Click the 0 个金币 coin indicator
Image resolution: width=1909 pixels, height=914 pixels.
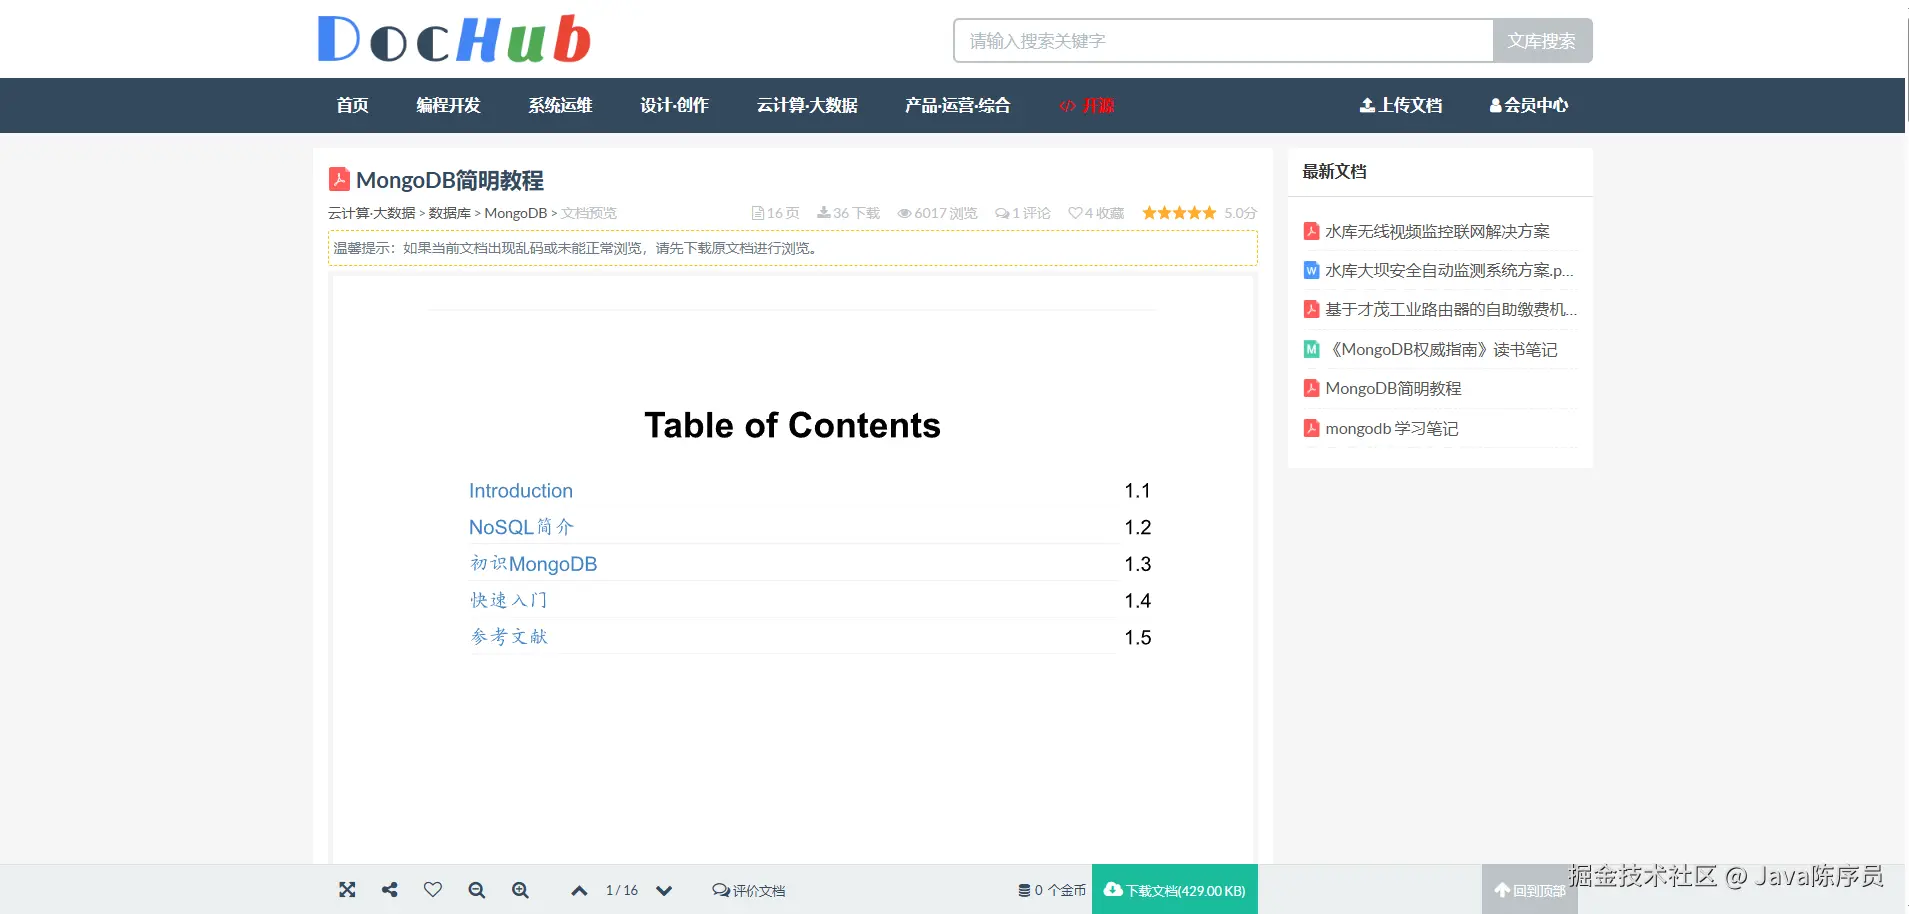click(1052, 891)
